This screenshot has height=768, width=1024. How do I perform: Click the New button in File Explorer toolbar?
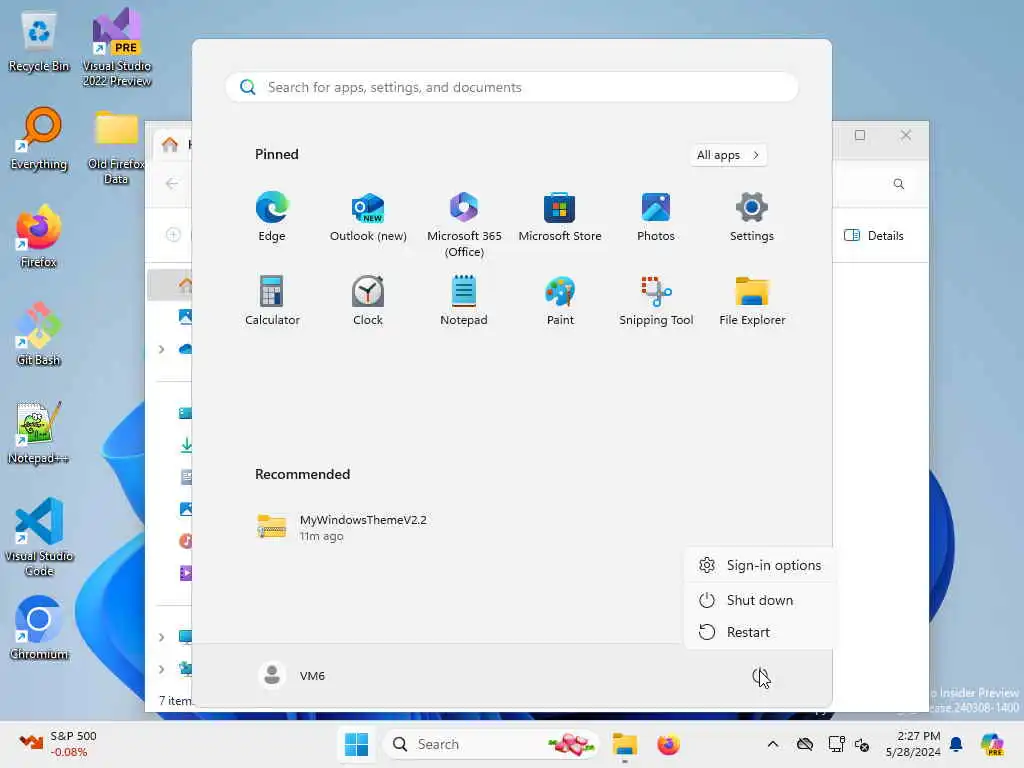175,234
